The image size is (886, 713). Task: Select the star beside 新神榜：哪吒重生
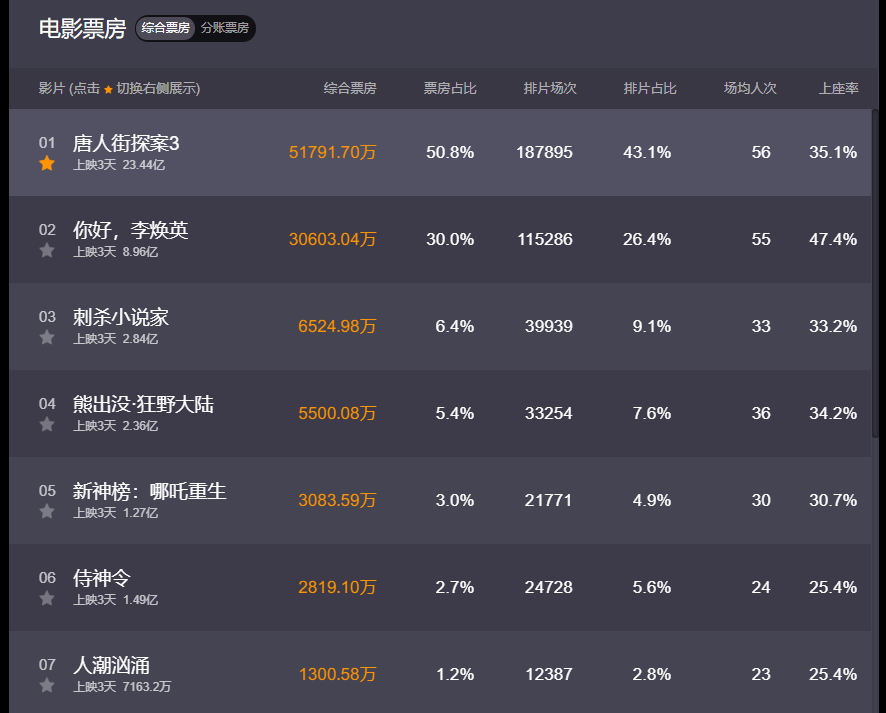pyautogui.click(x=47, y=512)
